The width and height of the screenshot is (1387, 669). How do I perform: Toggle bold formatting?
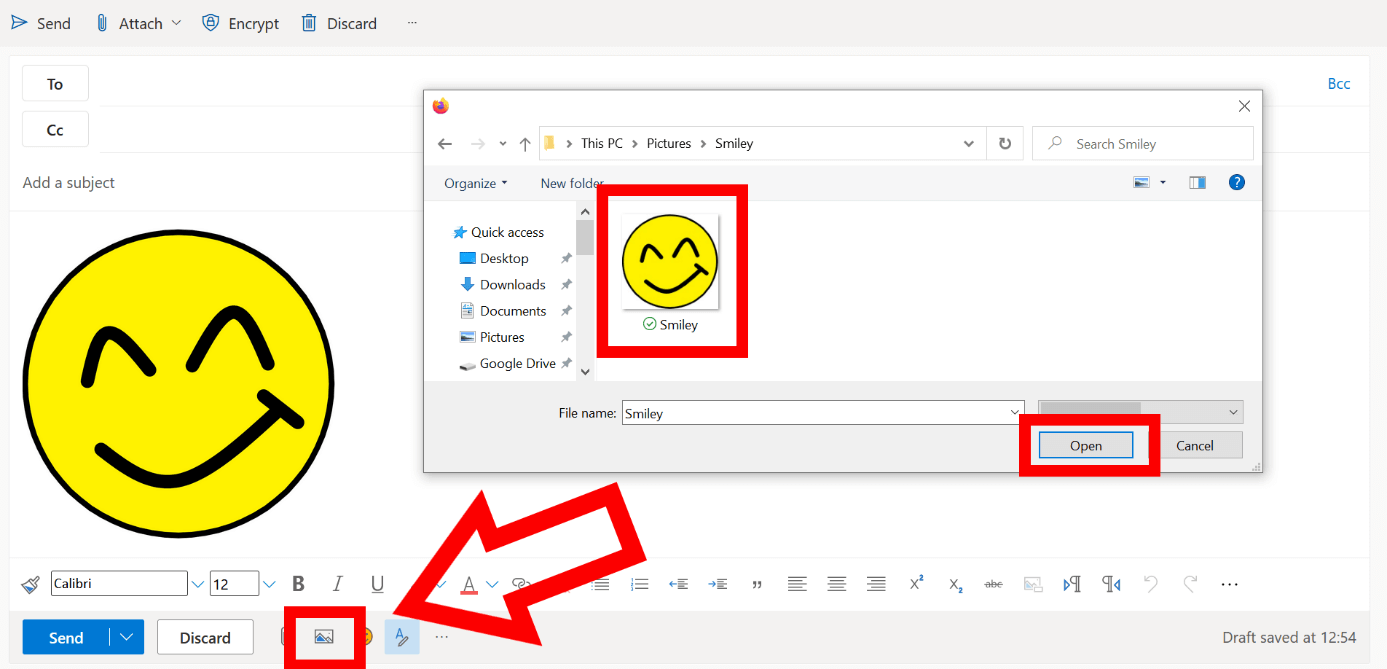pyautogui.click(x=298, y=583)
